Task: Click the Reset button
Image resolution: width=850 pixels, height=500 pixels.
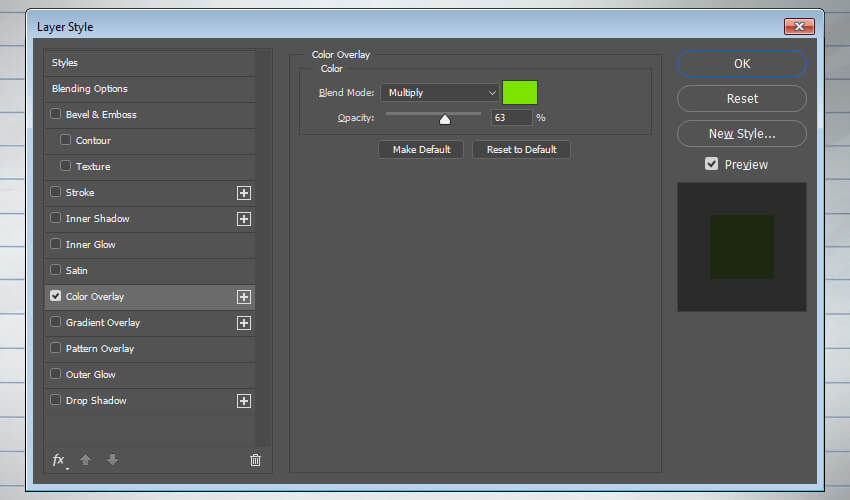Action: point(742,99)
